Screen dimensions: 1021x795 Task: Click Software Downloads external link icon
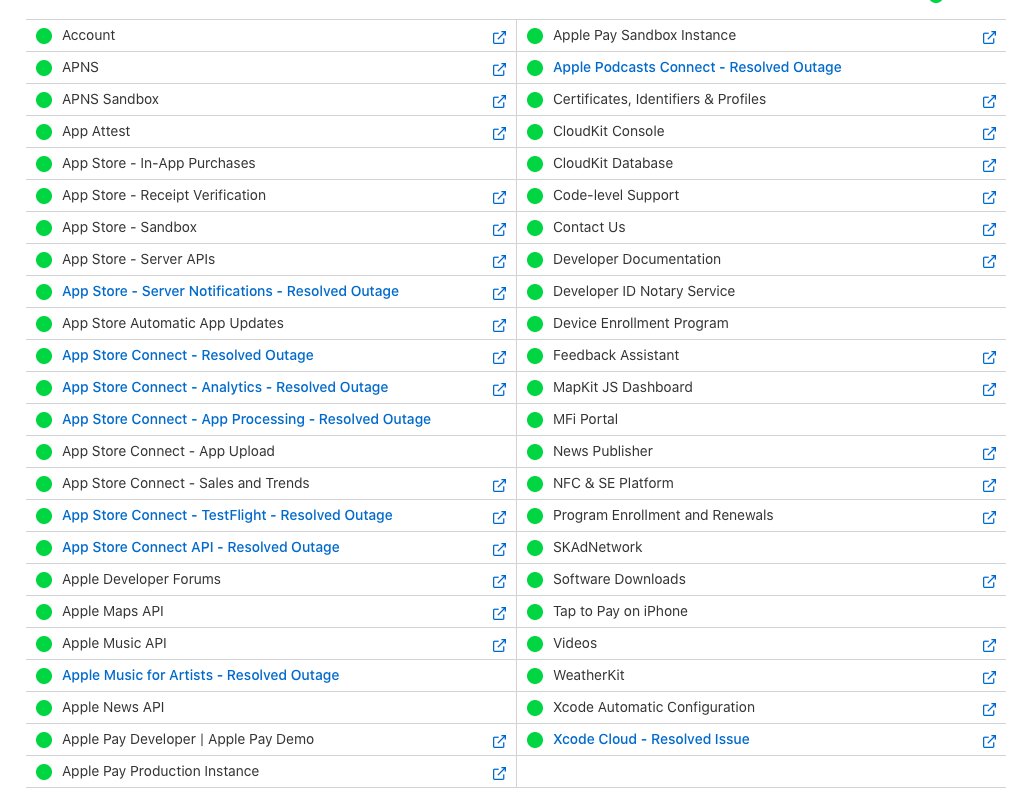pos(989,581)
